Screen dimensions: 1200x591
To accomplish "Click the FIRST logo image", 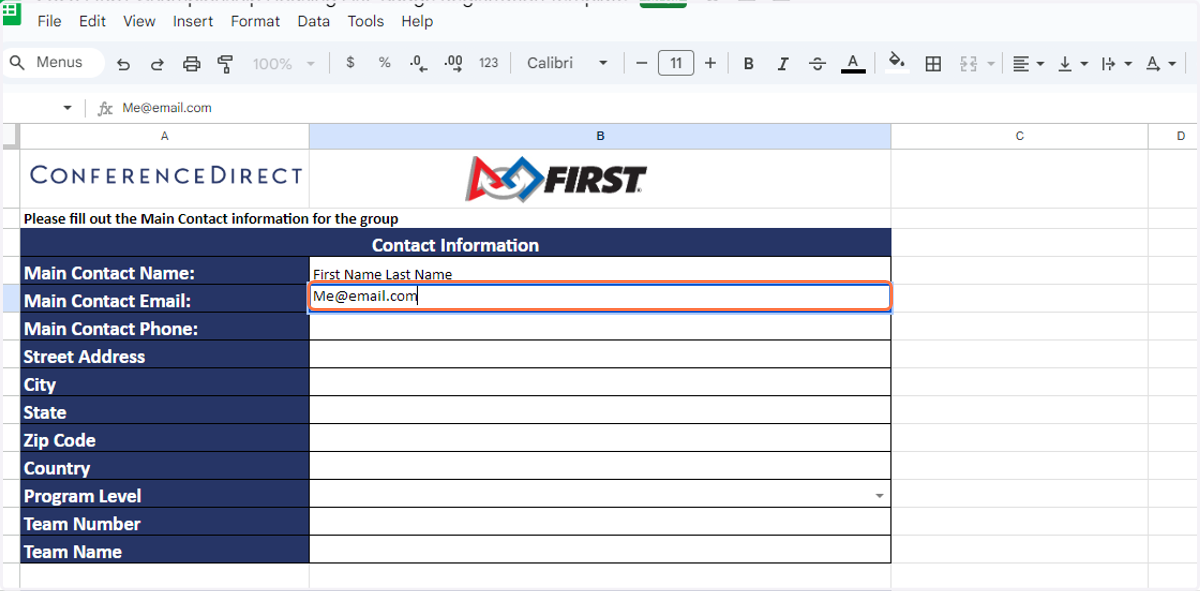I will [x=556, y=178].
